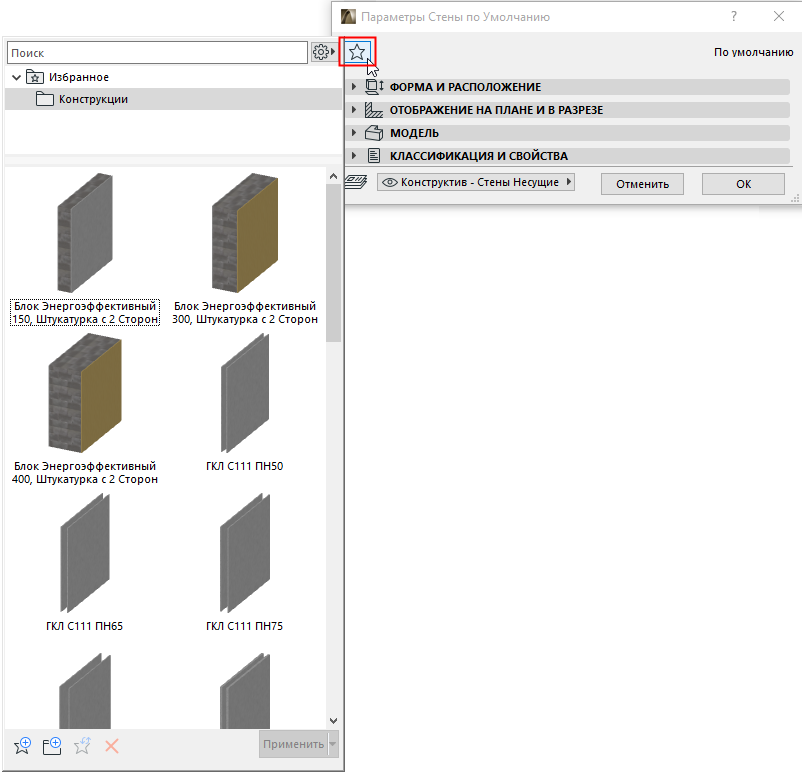
Task: Collapse the Избранное tree node
Action: [x=16, y=76]
